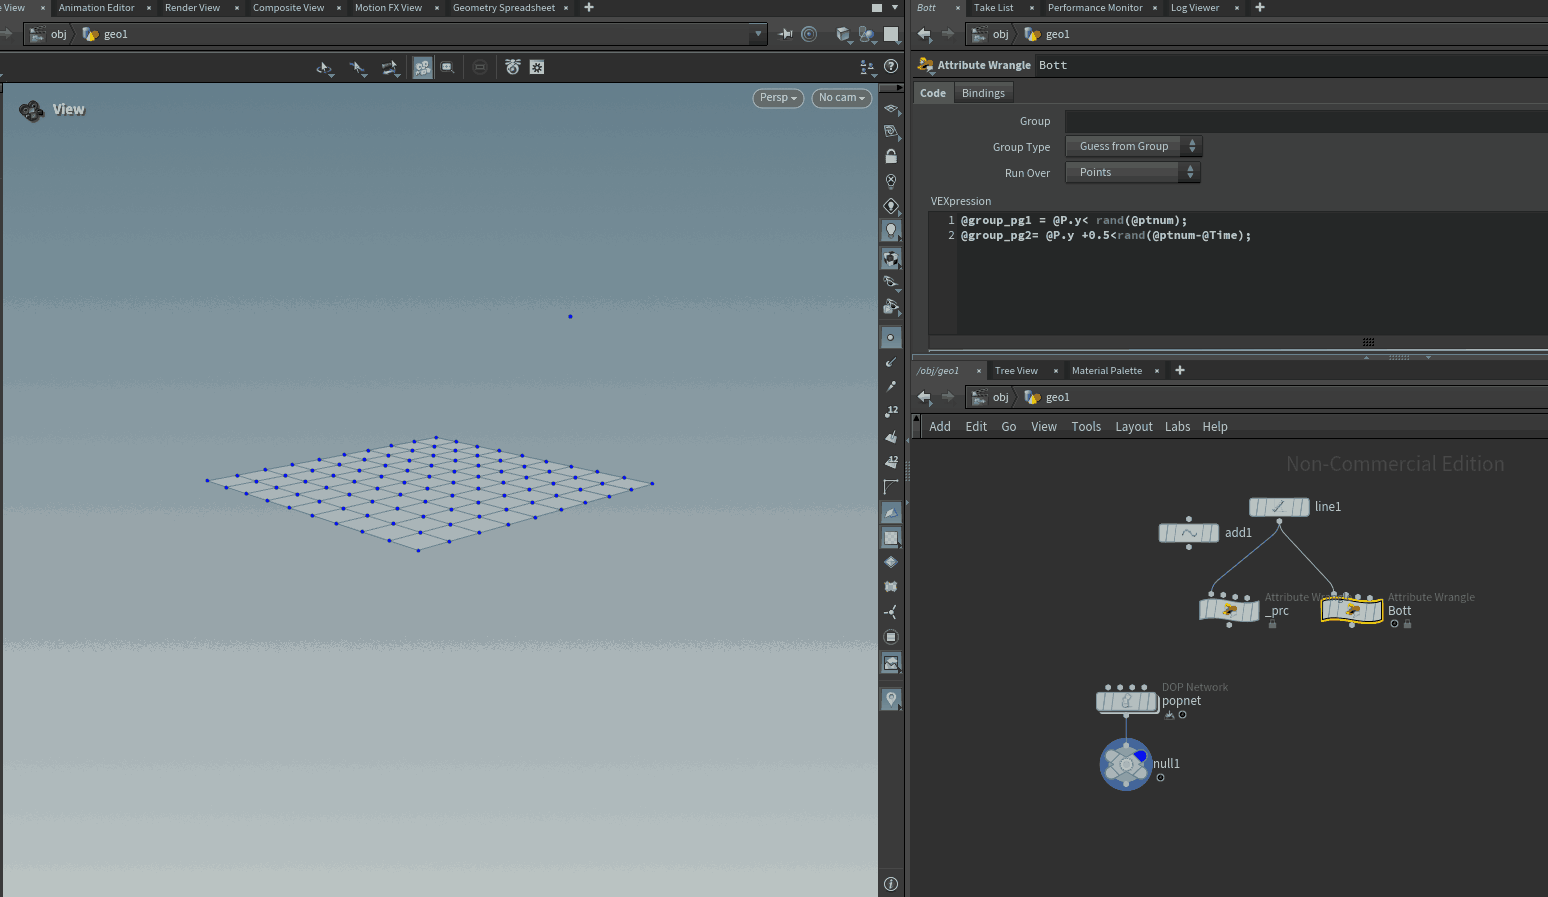Open the Geometry Spreadsheet tab
This screenshot has height=897, width=1548.
pos(503,8)
